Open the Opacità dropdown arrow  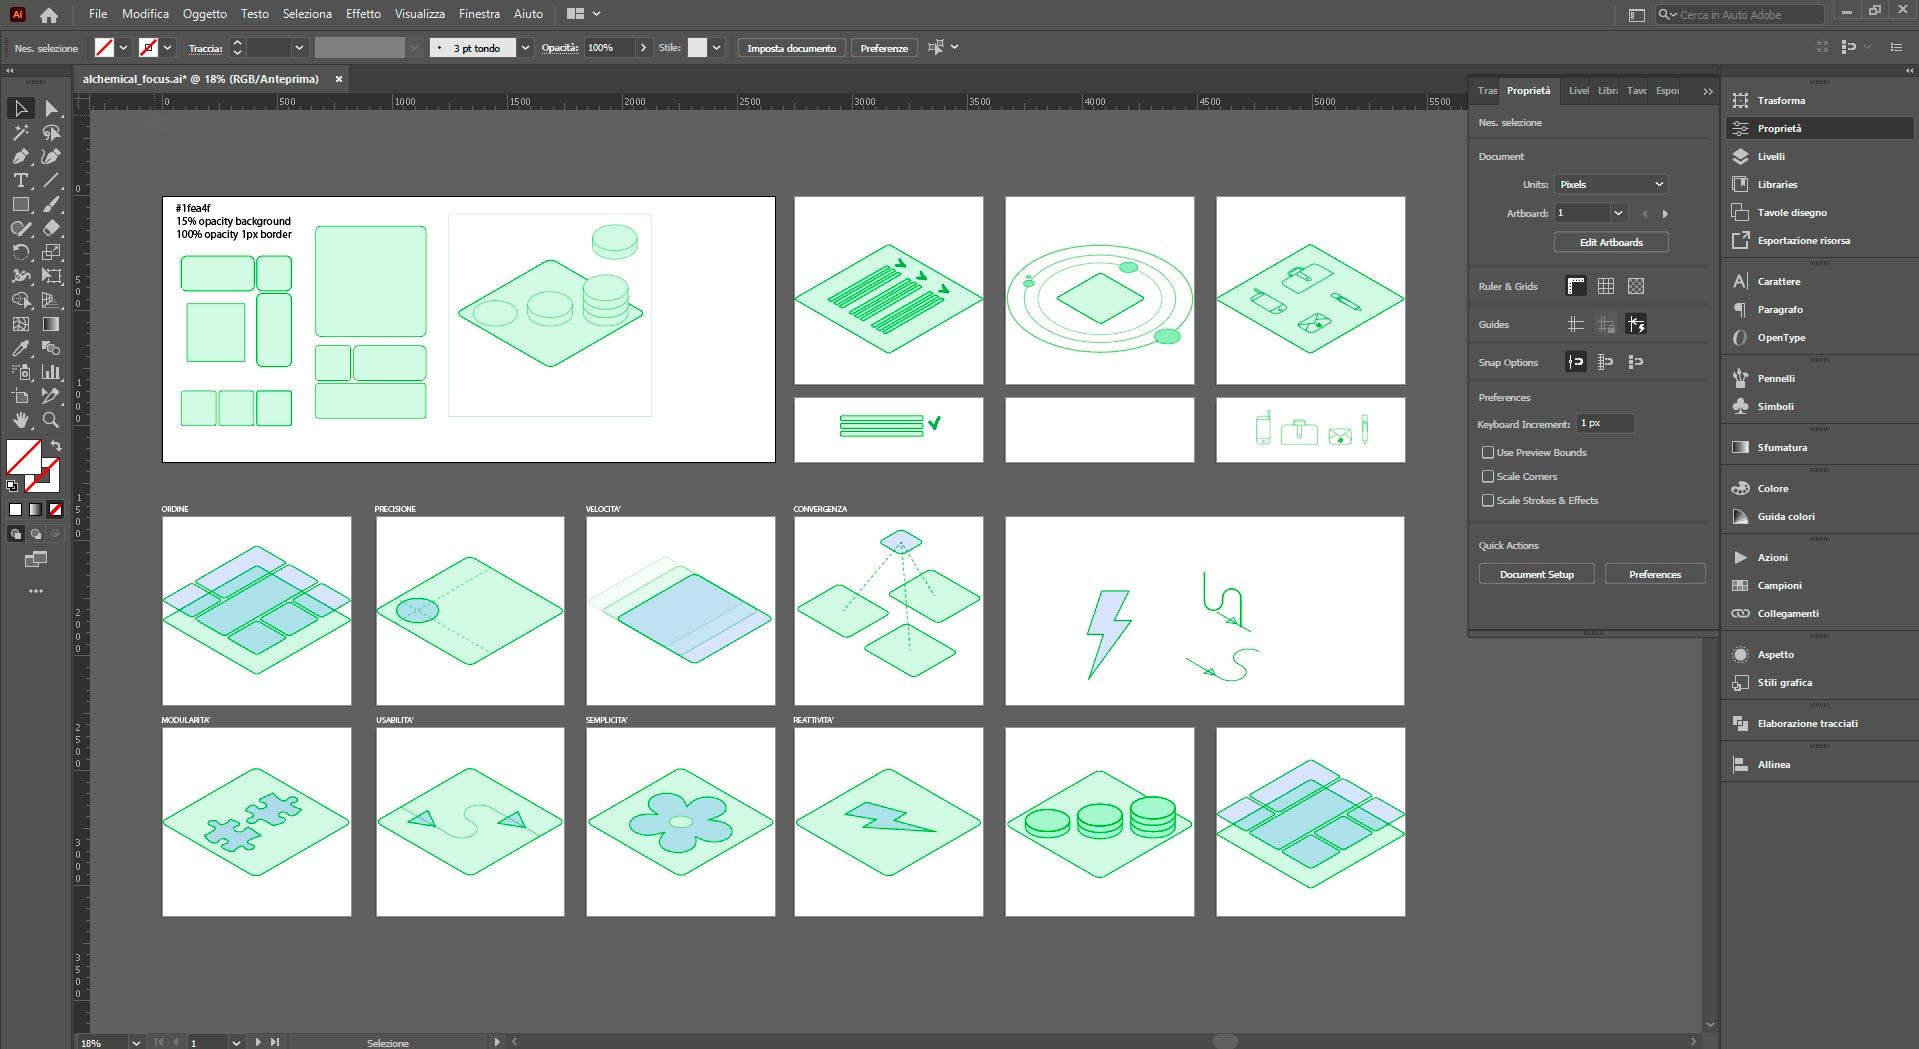tap(646, 47)
